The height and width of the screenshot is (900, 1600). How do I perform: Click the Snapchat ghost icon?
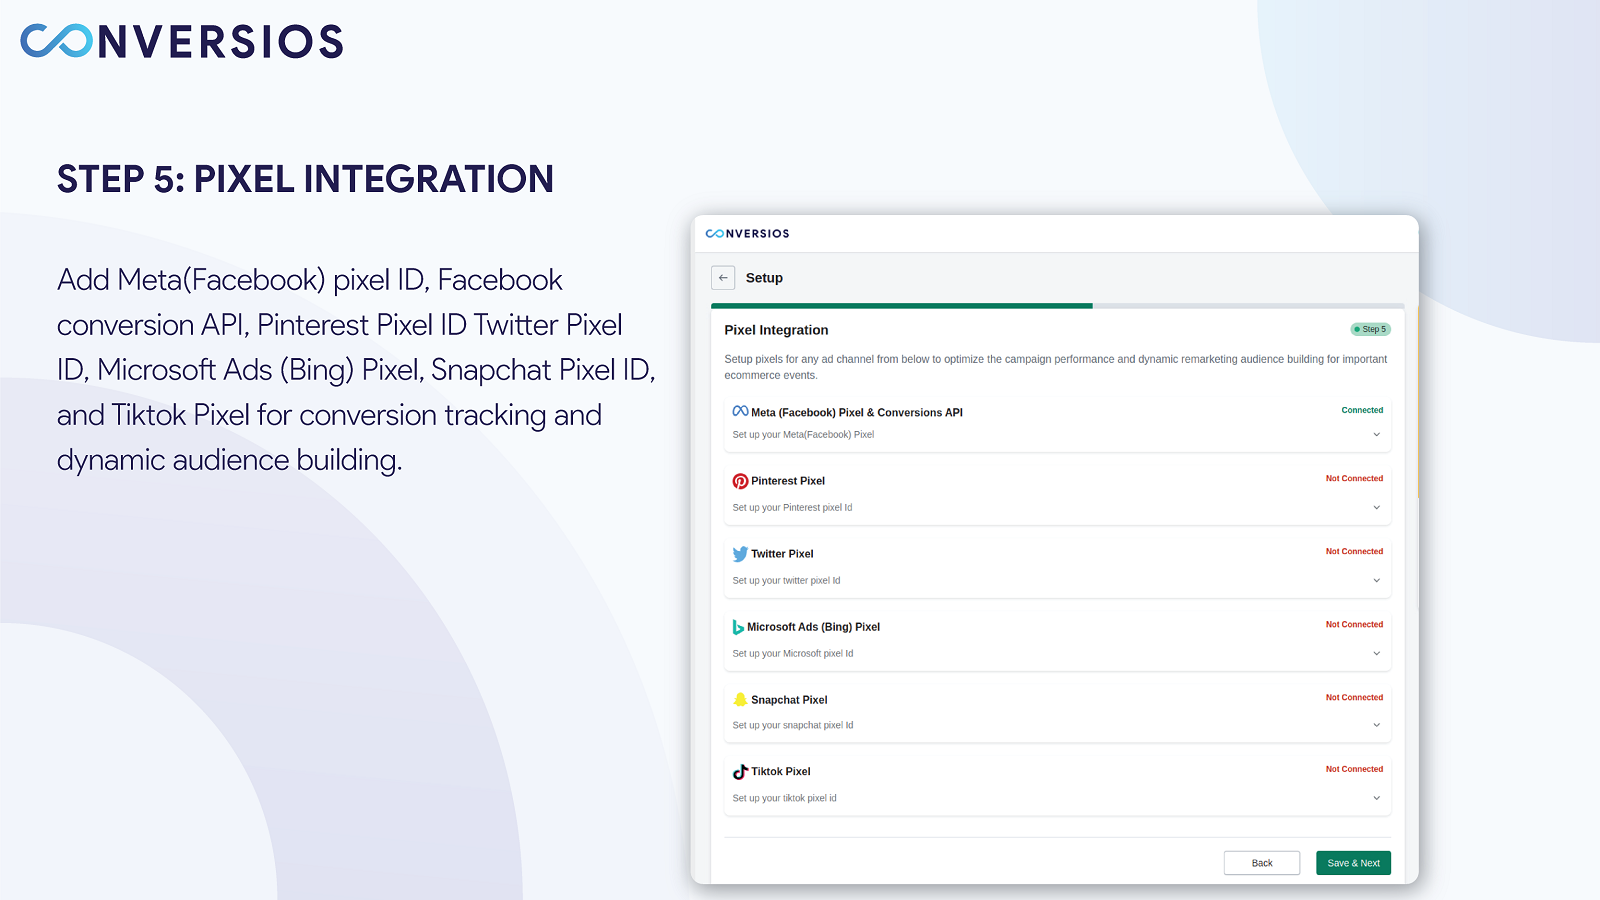[740, 699]
